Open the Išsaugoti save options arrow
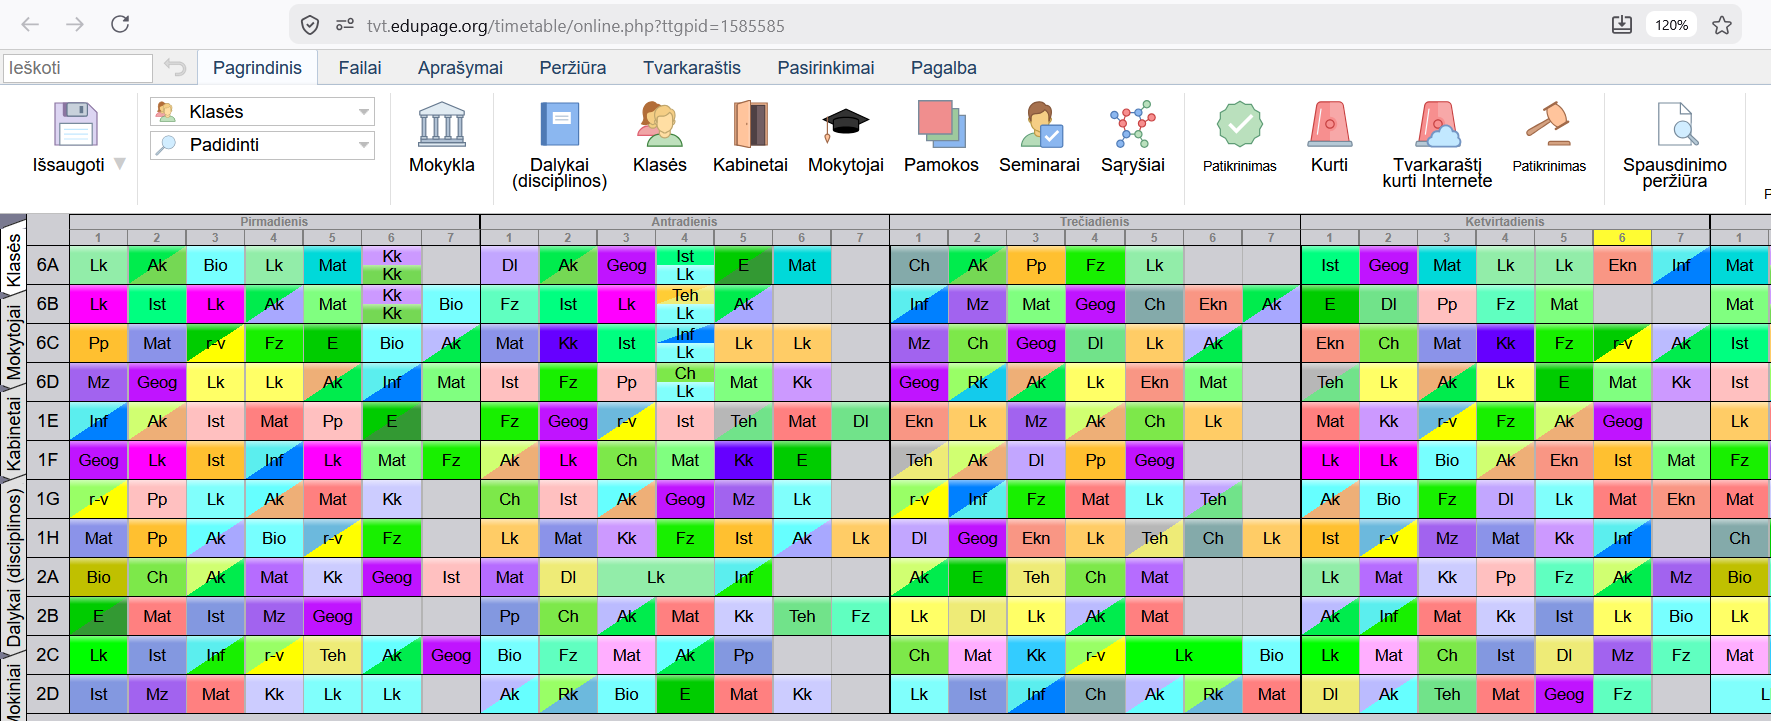The height and width of the screenshot is (721, 1771). pos(120,164)
